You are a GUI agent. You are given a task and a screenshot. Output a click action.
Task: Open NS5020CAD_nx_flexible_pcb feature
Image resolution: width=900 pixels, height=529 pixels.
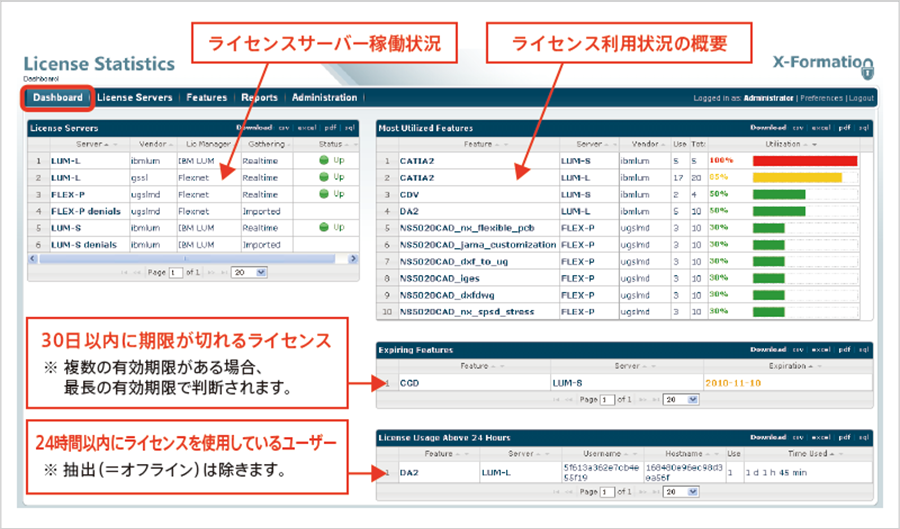pos(467,228)
